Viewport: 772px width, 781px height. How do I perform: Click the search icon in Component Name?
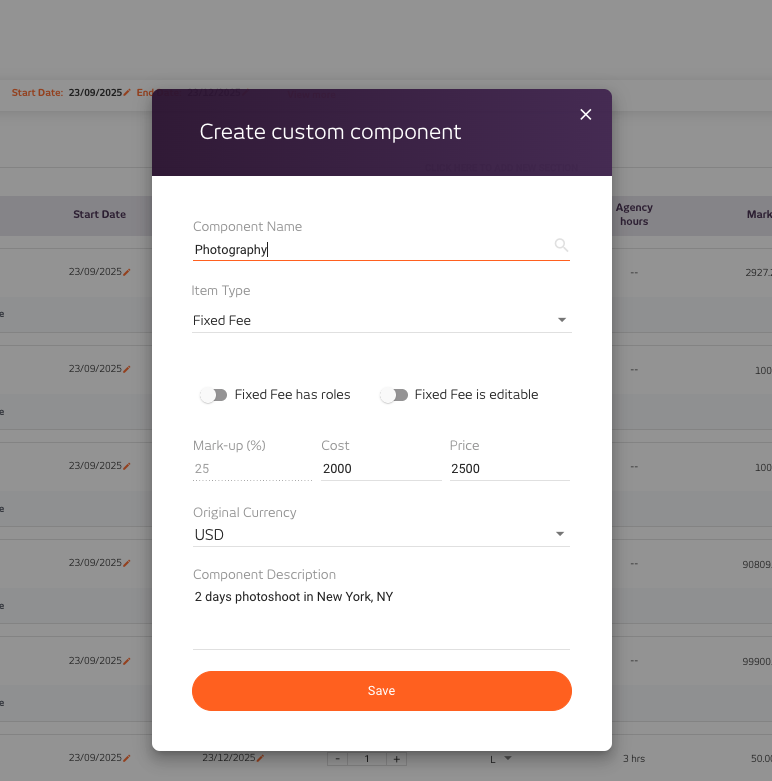coord(561,245)
